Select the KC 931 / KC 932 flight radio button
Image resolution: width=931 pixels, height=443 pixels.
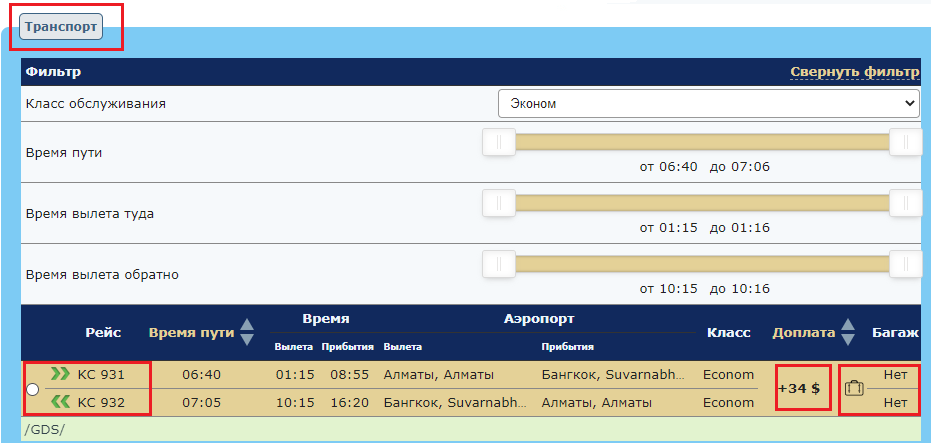[x=33, y=389]
